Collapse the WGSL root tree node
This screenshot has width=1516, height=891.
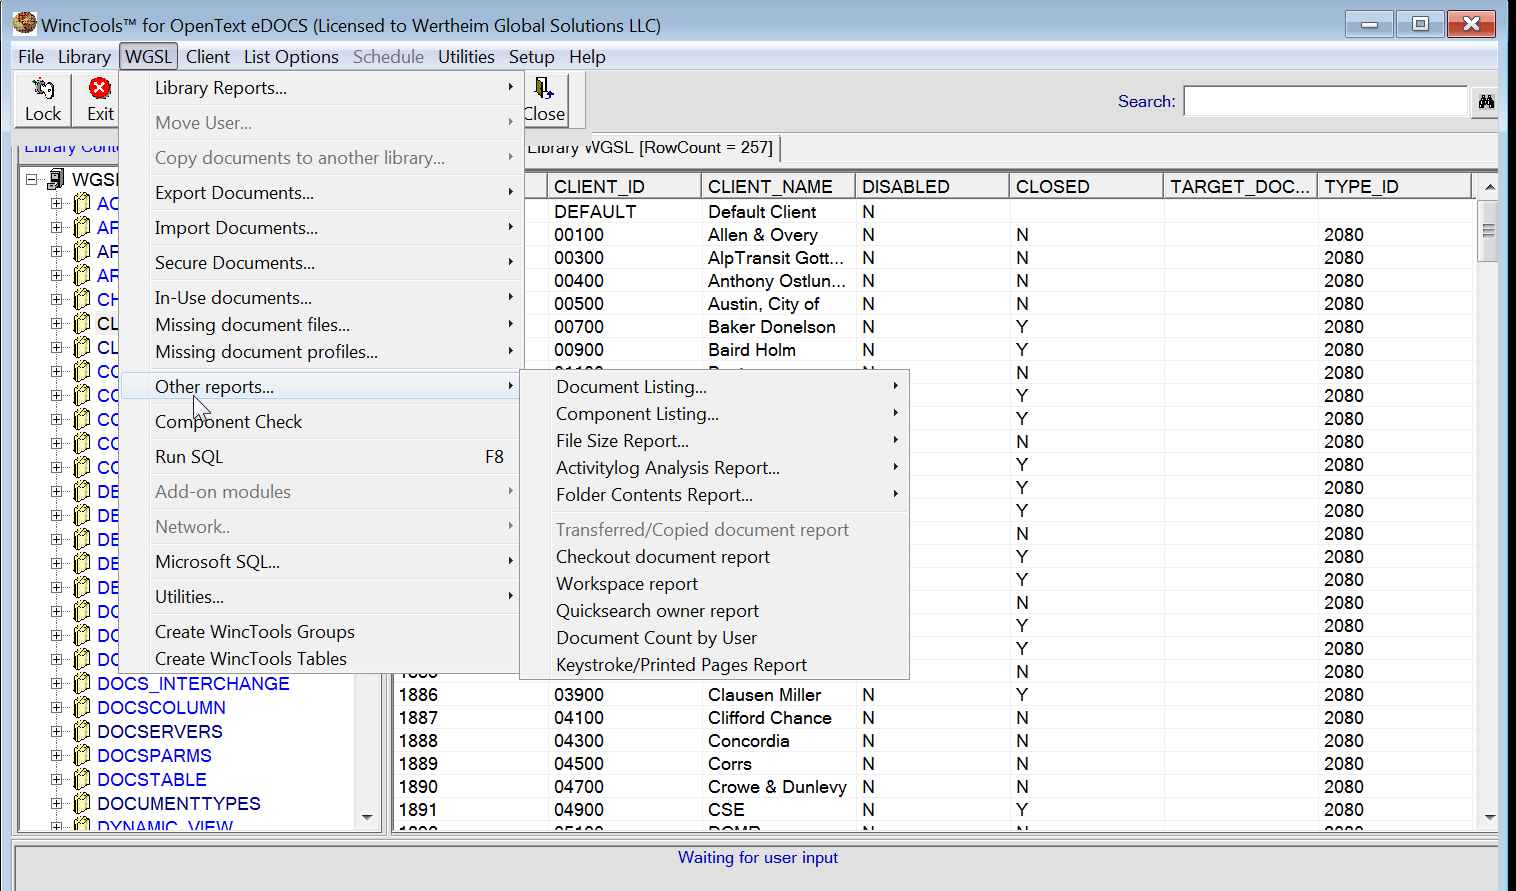32,179
